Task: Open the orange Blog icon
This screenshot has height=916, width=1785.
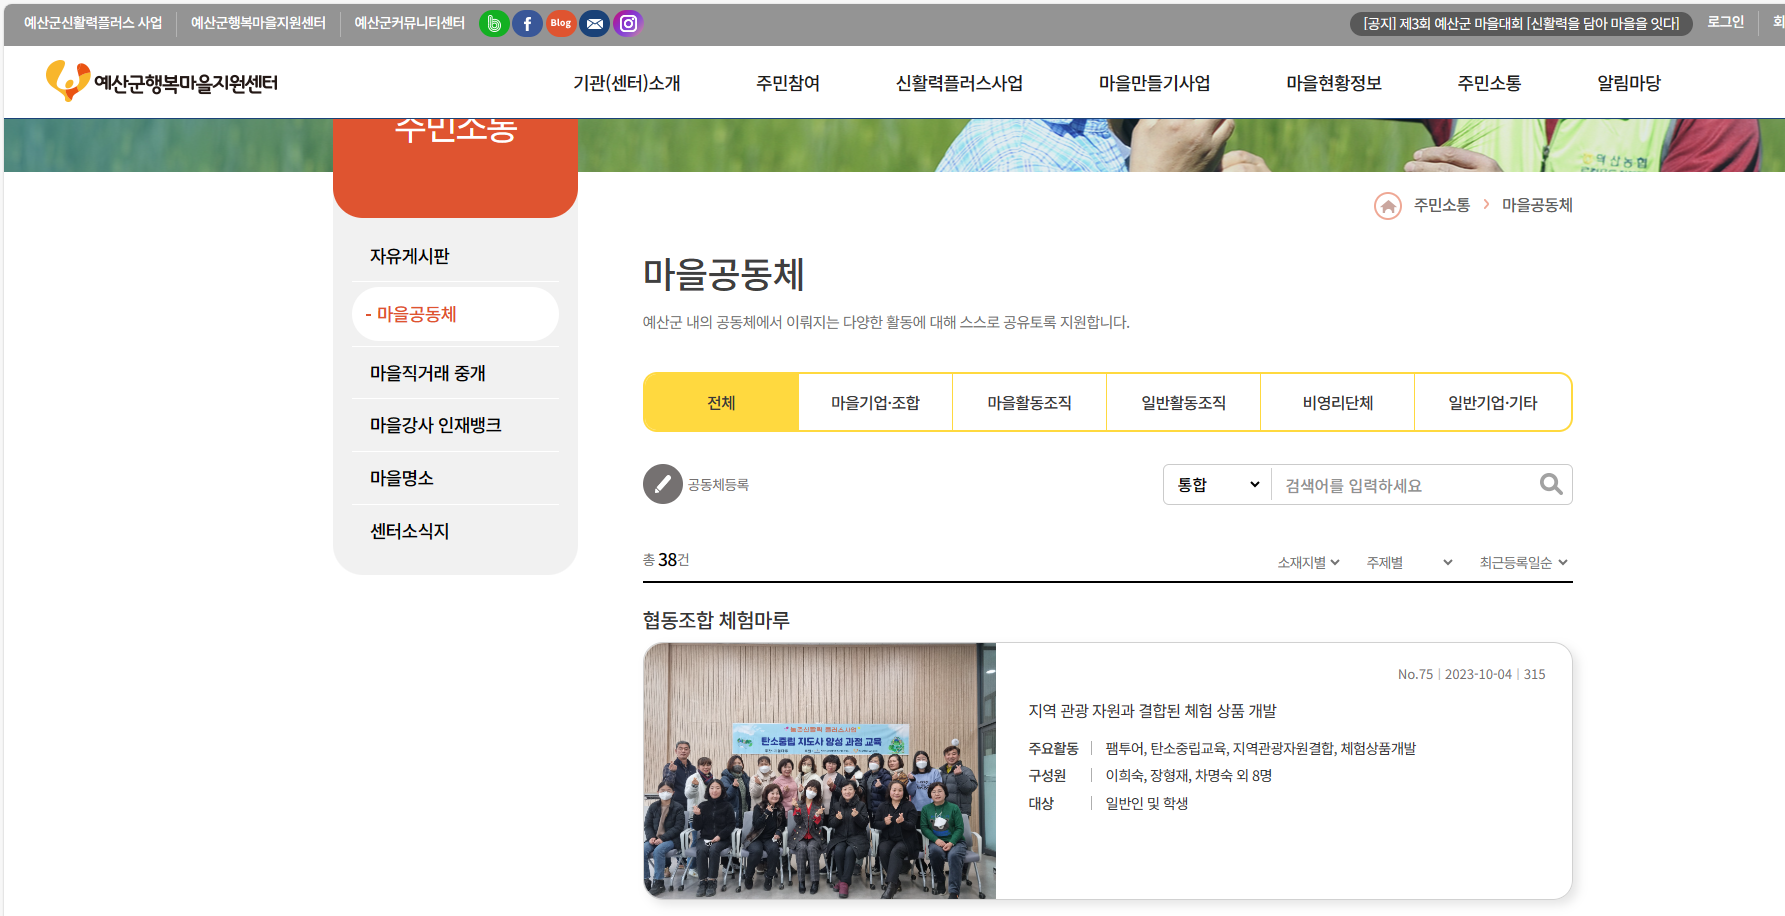Action: (561, 23)
